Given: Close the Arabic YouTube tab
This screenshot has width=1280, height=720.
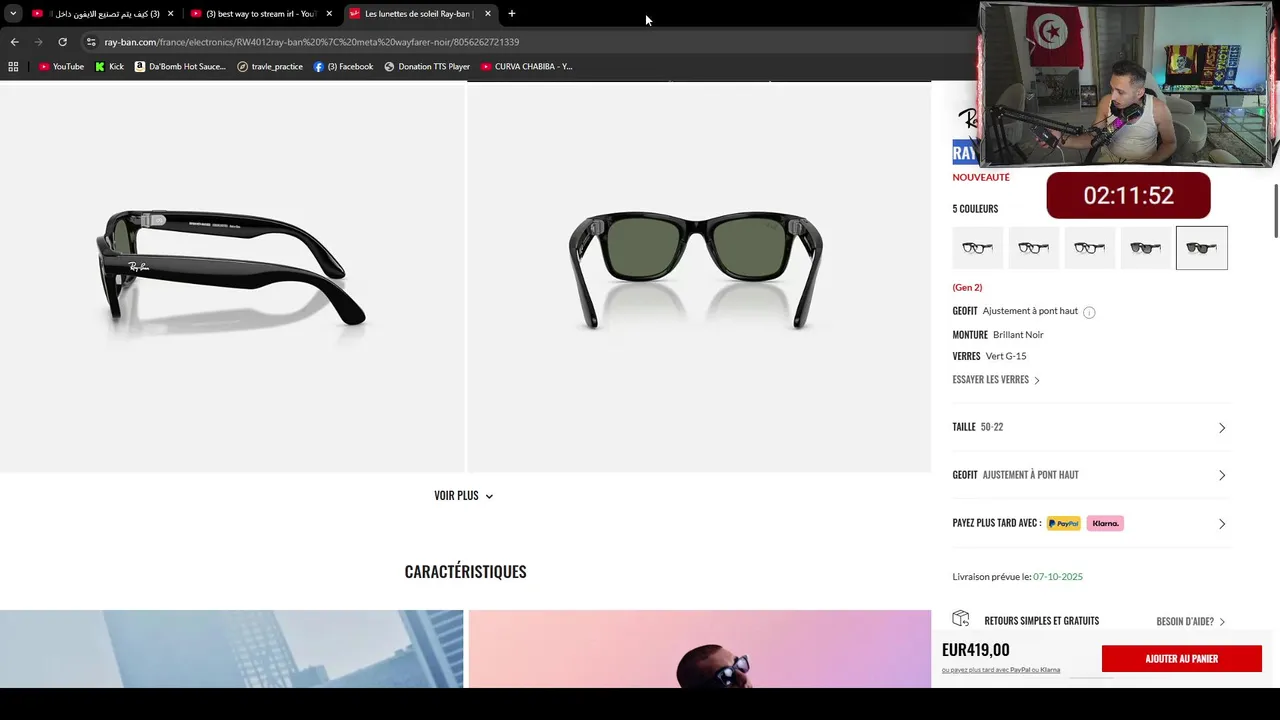Looking at the screenshot, I should tap(170, 14).
